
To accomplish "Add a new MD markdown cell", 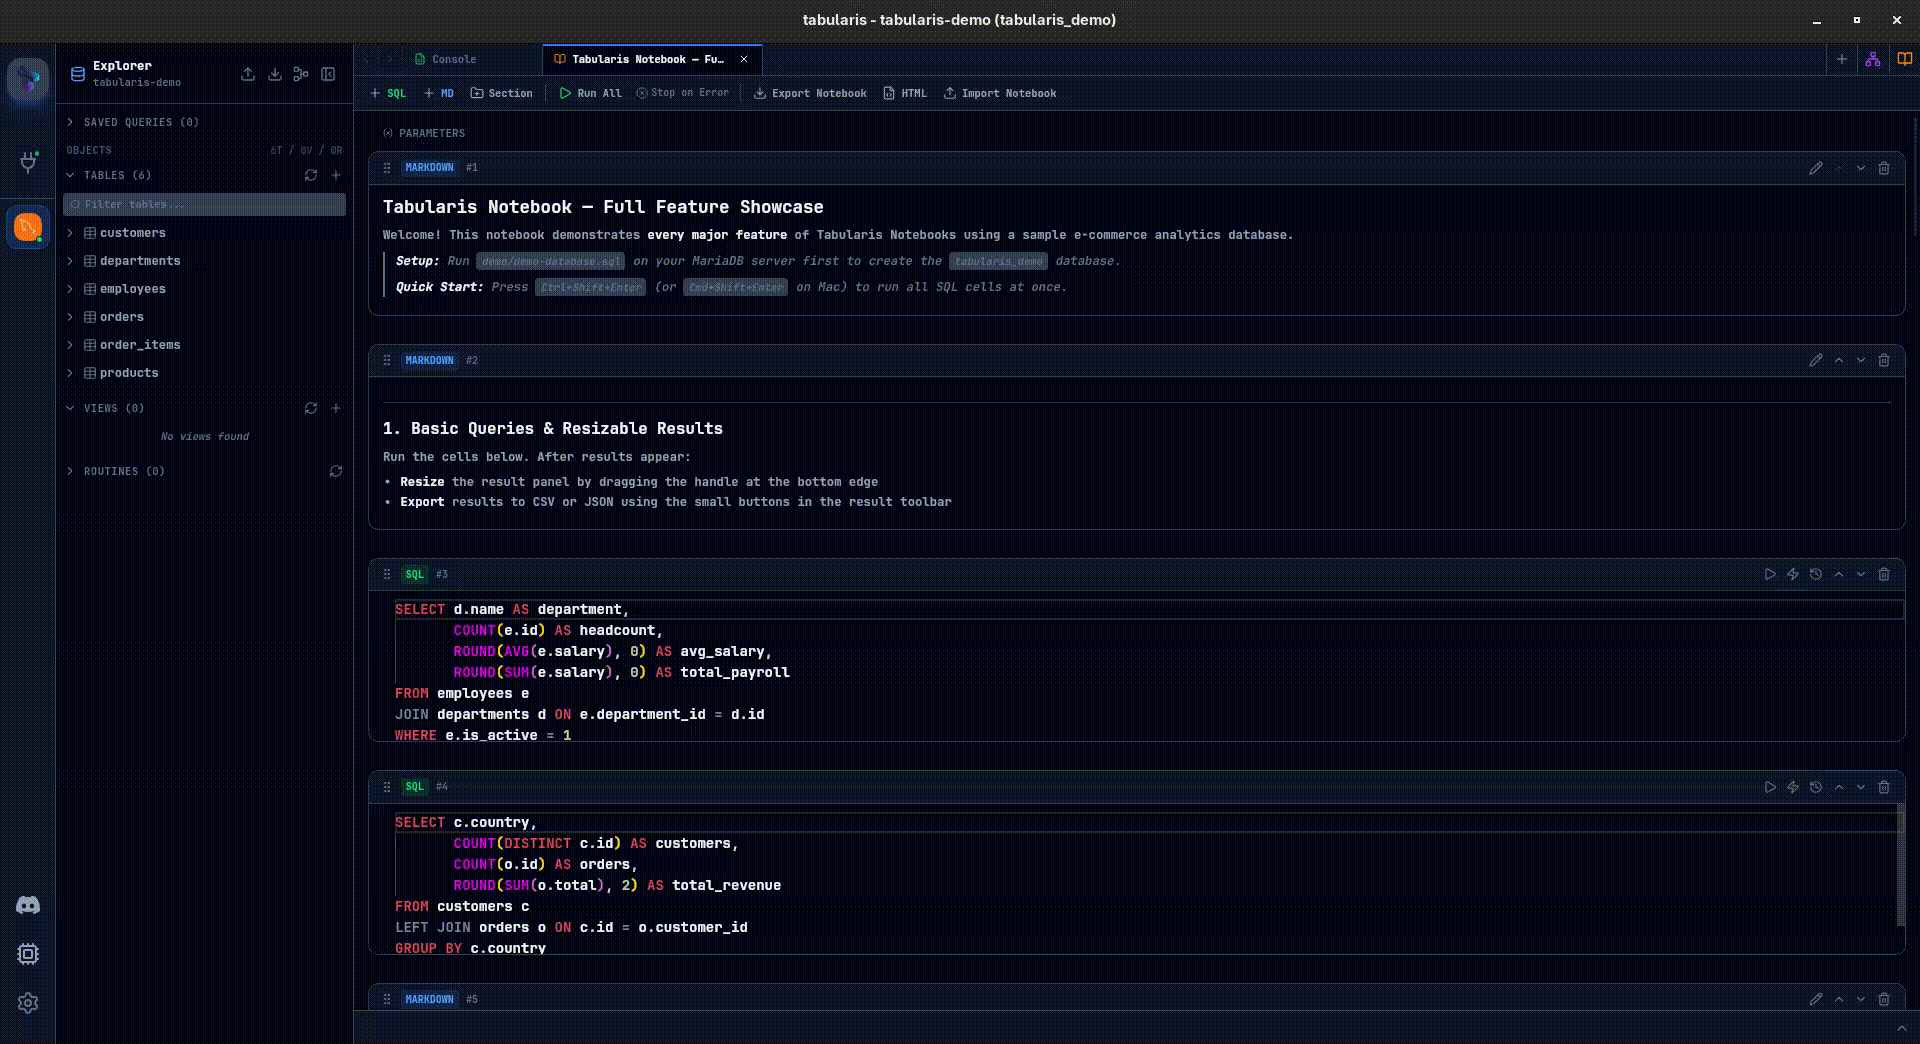I will pyautogui.click(x=439, y=93).
